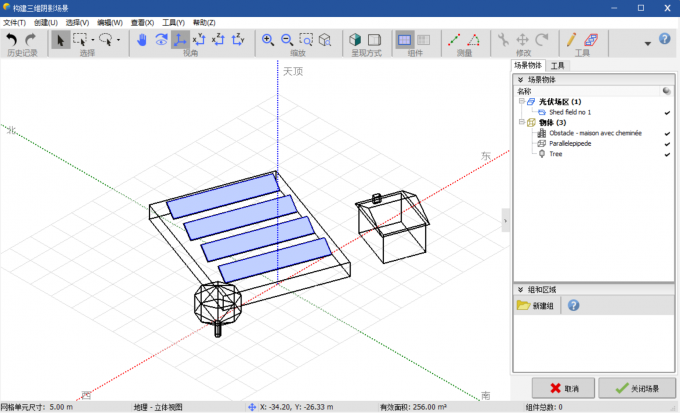
Task: Click the zoom in magnifier
Action: pos(268,40)
